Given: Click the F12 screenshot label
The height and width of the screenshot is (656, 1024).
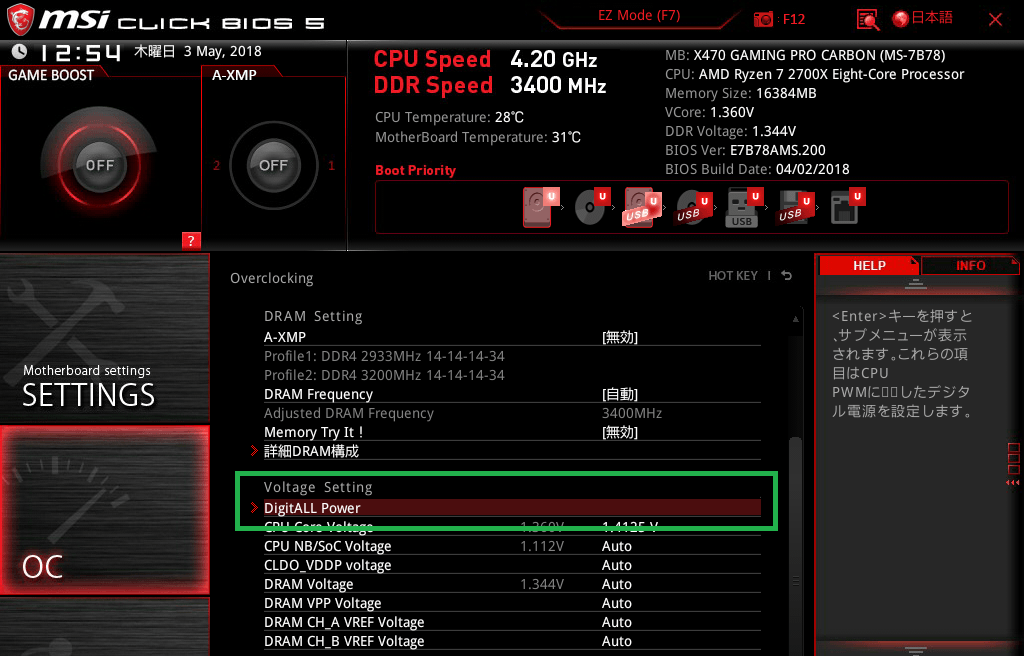Looking at the screenshot, I should pos(793,19).
